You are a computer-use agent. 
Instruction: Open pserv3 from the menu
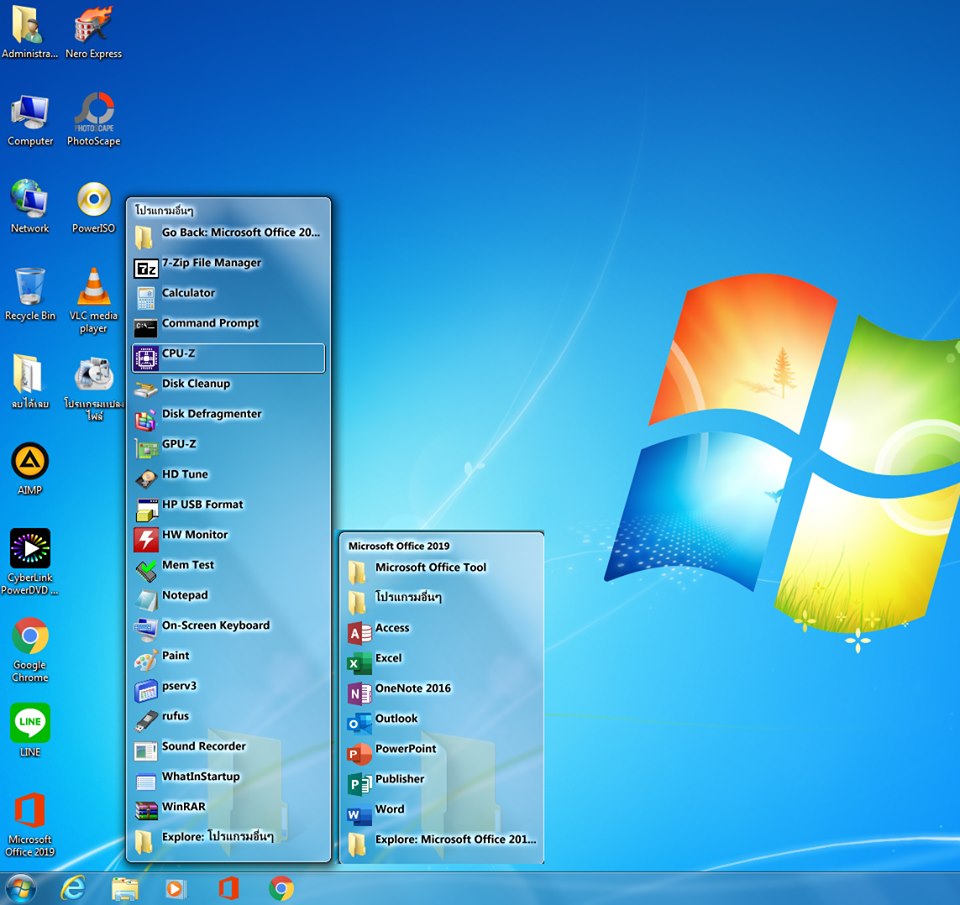[228, 690]
